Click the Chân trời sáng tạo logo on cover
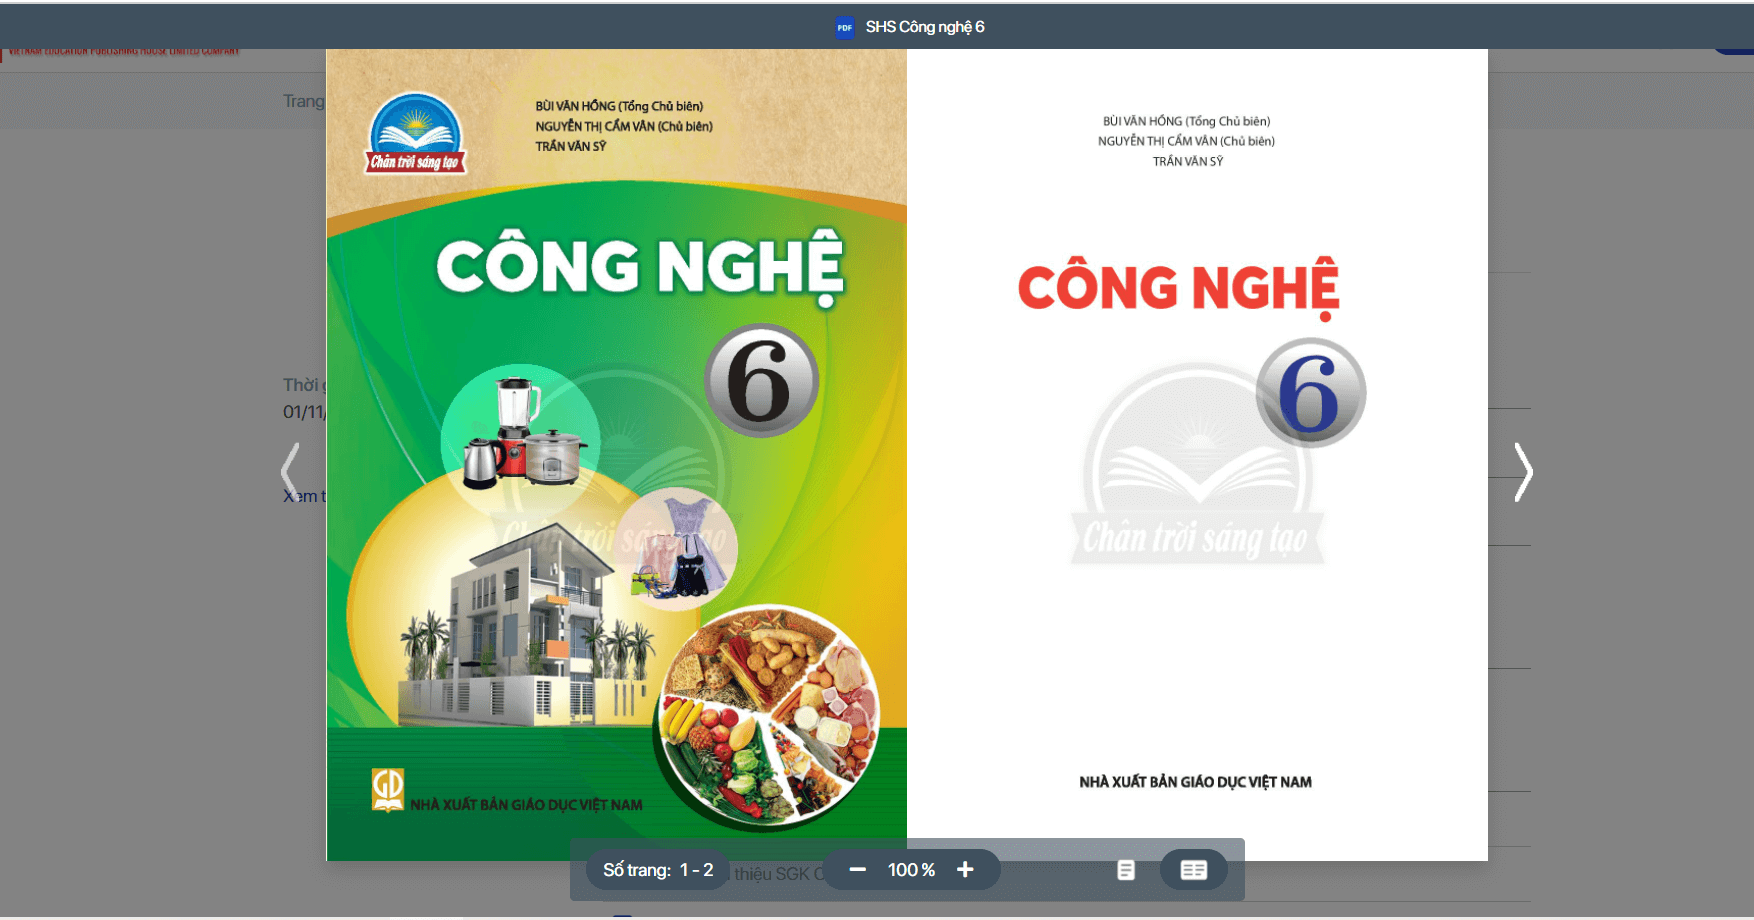Screen dimensions: 1754x920 point(415,134)
